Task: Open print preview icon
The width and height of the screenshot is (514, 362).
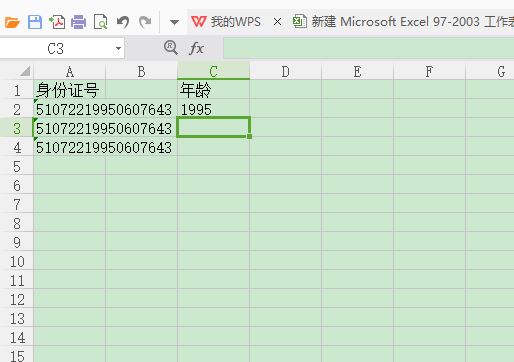Action: click(x=100, y=22)
